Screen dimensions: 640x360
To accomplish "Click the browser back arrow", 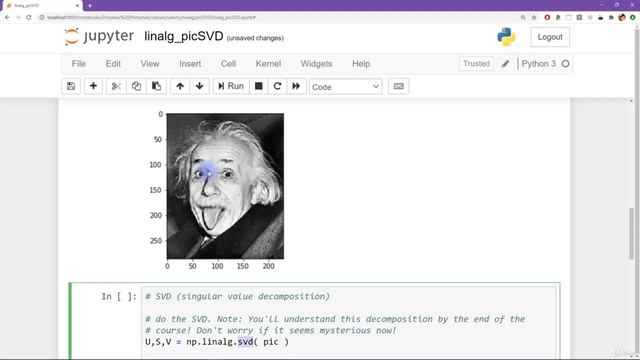I will [7, 18].
